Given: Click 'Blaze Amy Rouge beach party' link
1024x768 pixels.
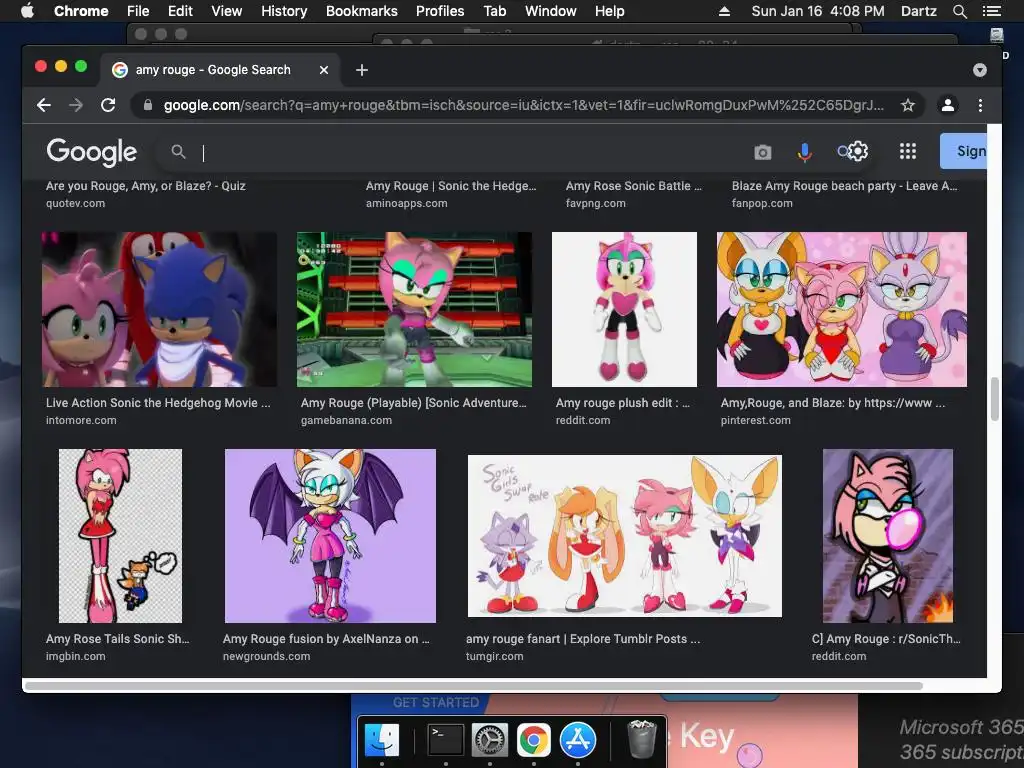Looking at the screenshot, I should click(844, 186).
